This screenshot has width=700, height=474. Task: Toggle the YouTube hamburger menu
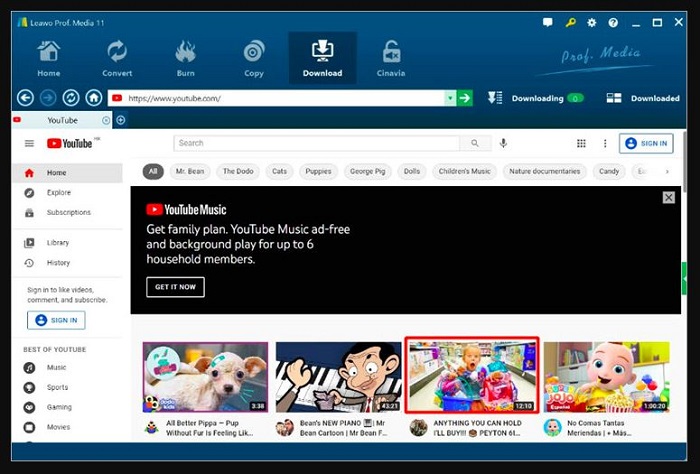click(x=29, y=143)
